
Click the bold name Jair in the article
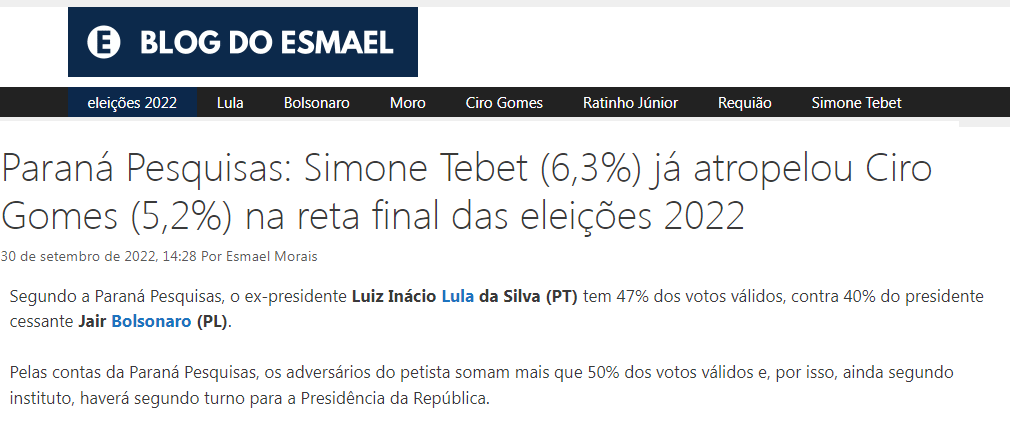pyautogui.click(x=93, y=322)
